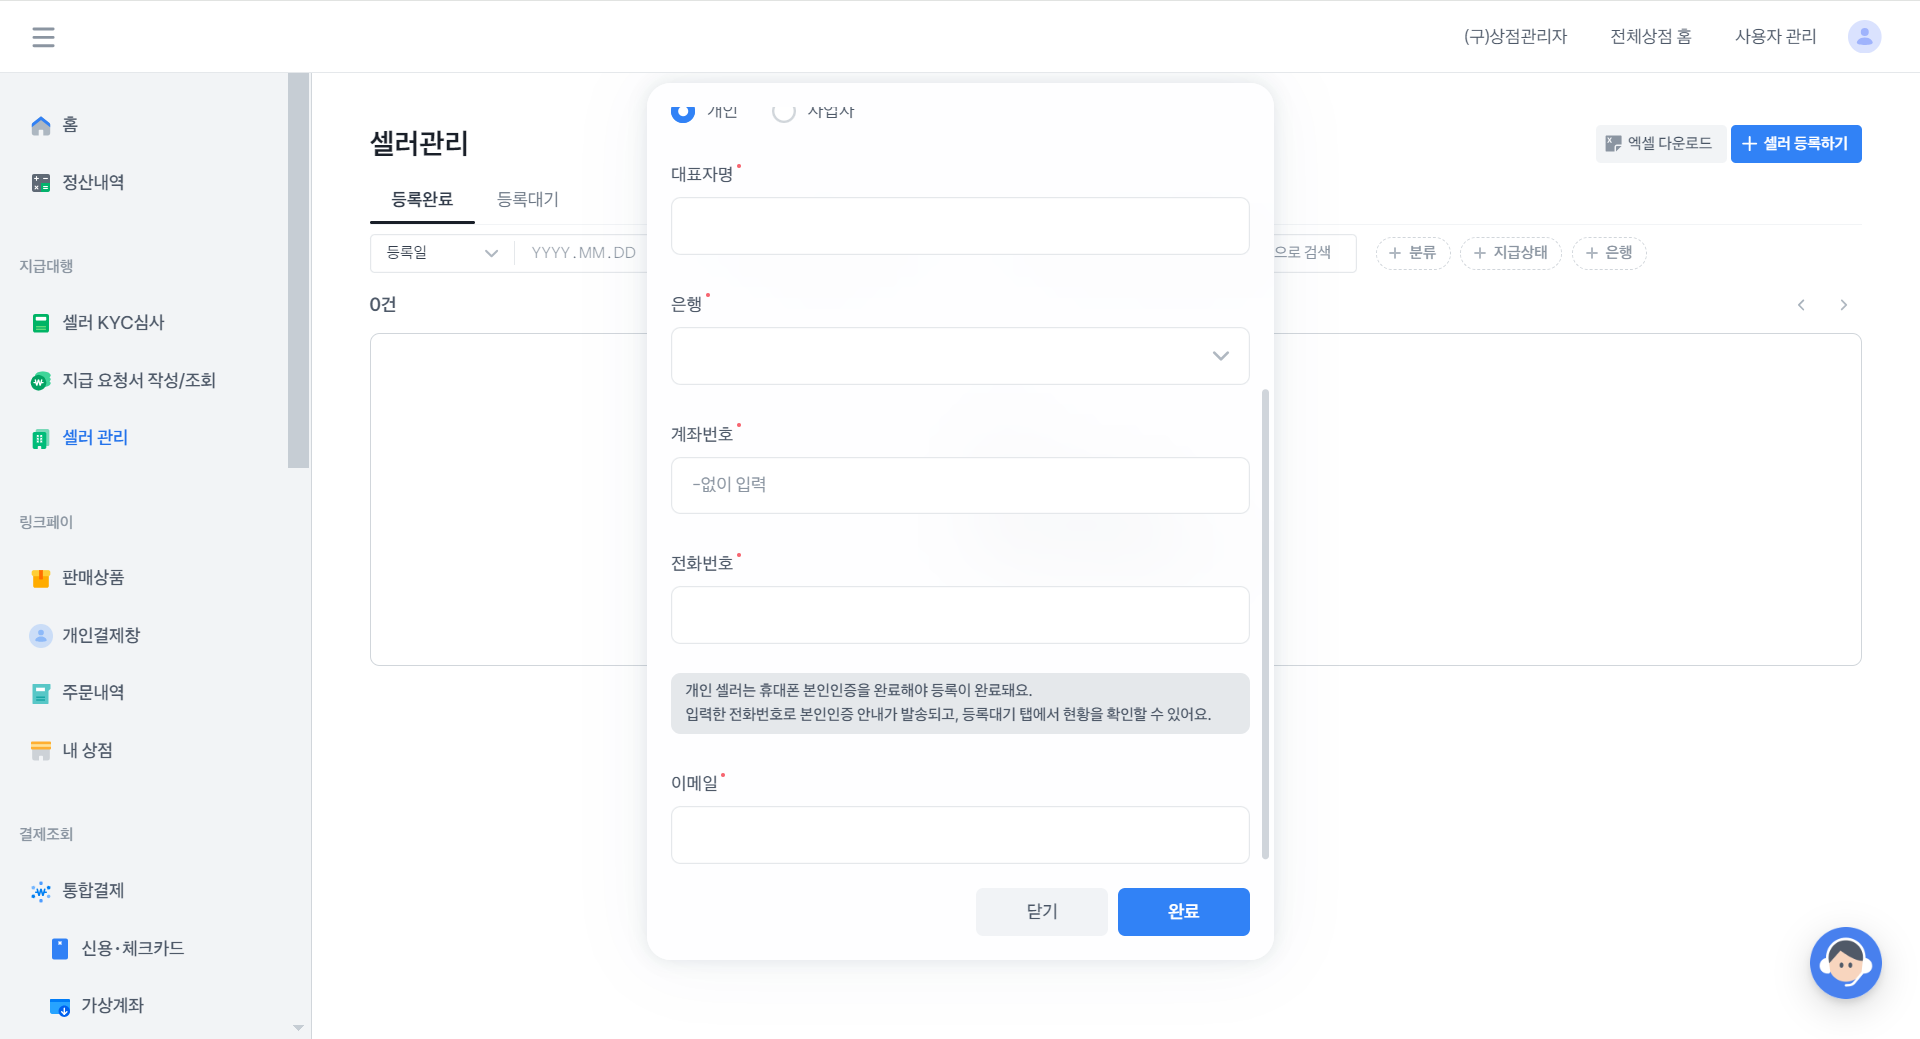Open the hamburger menu icon

[43, 37]
